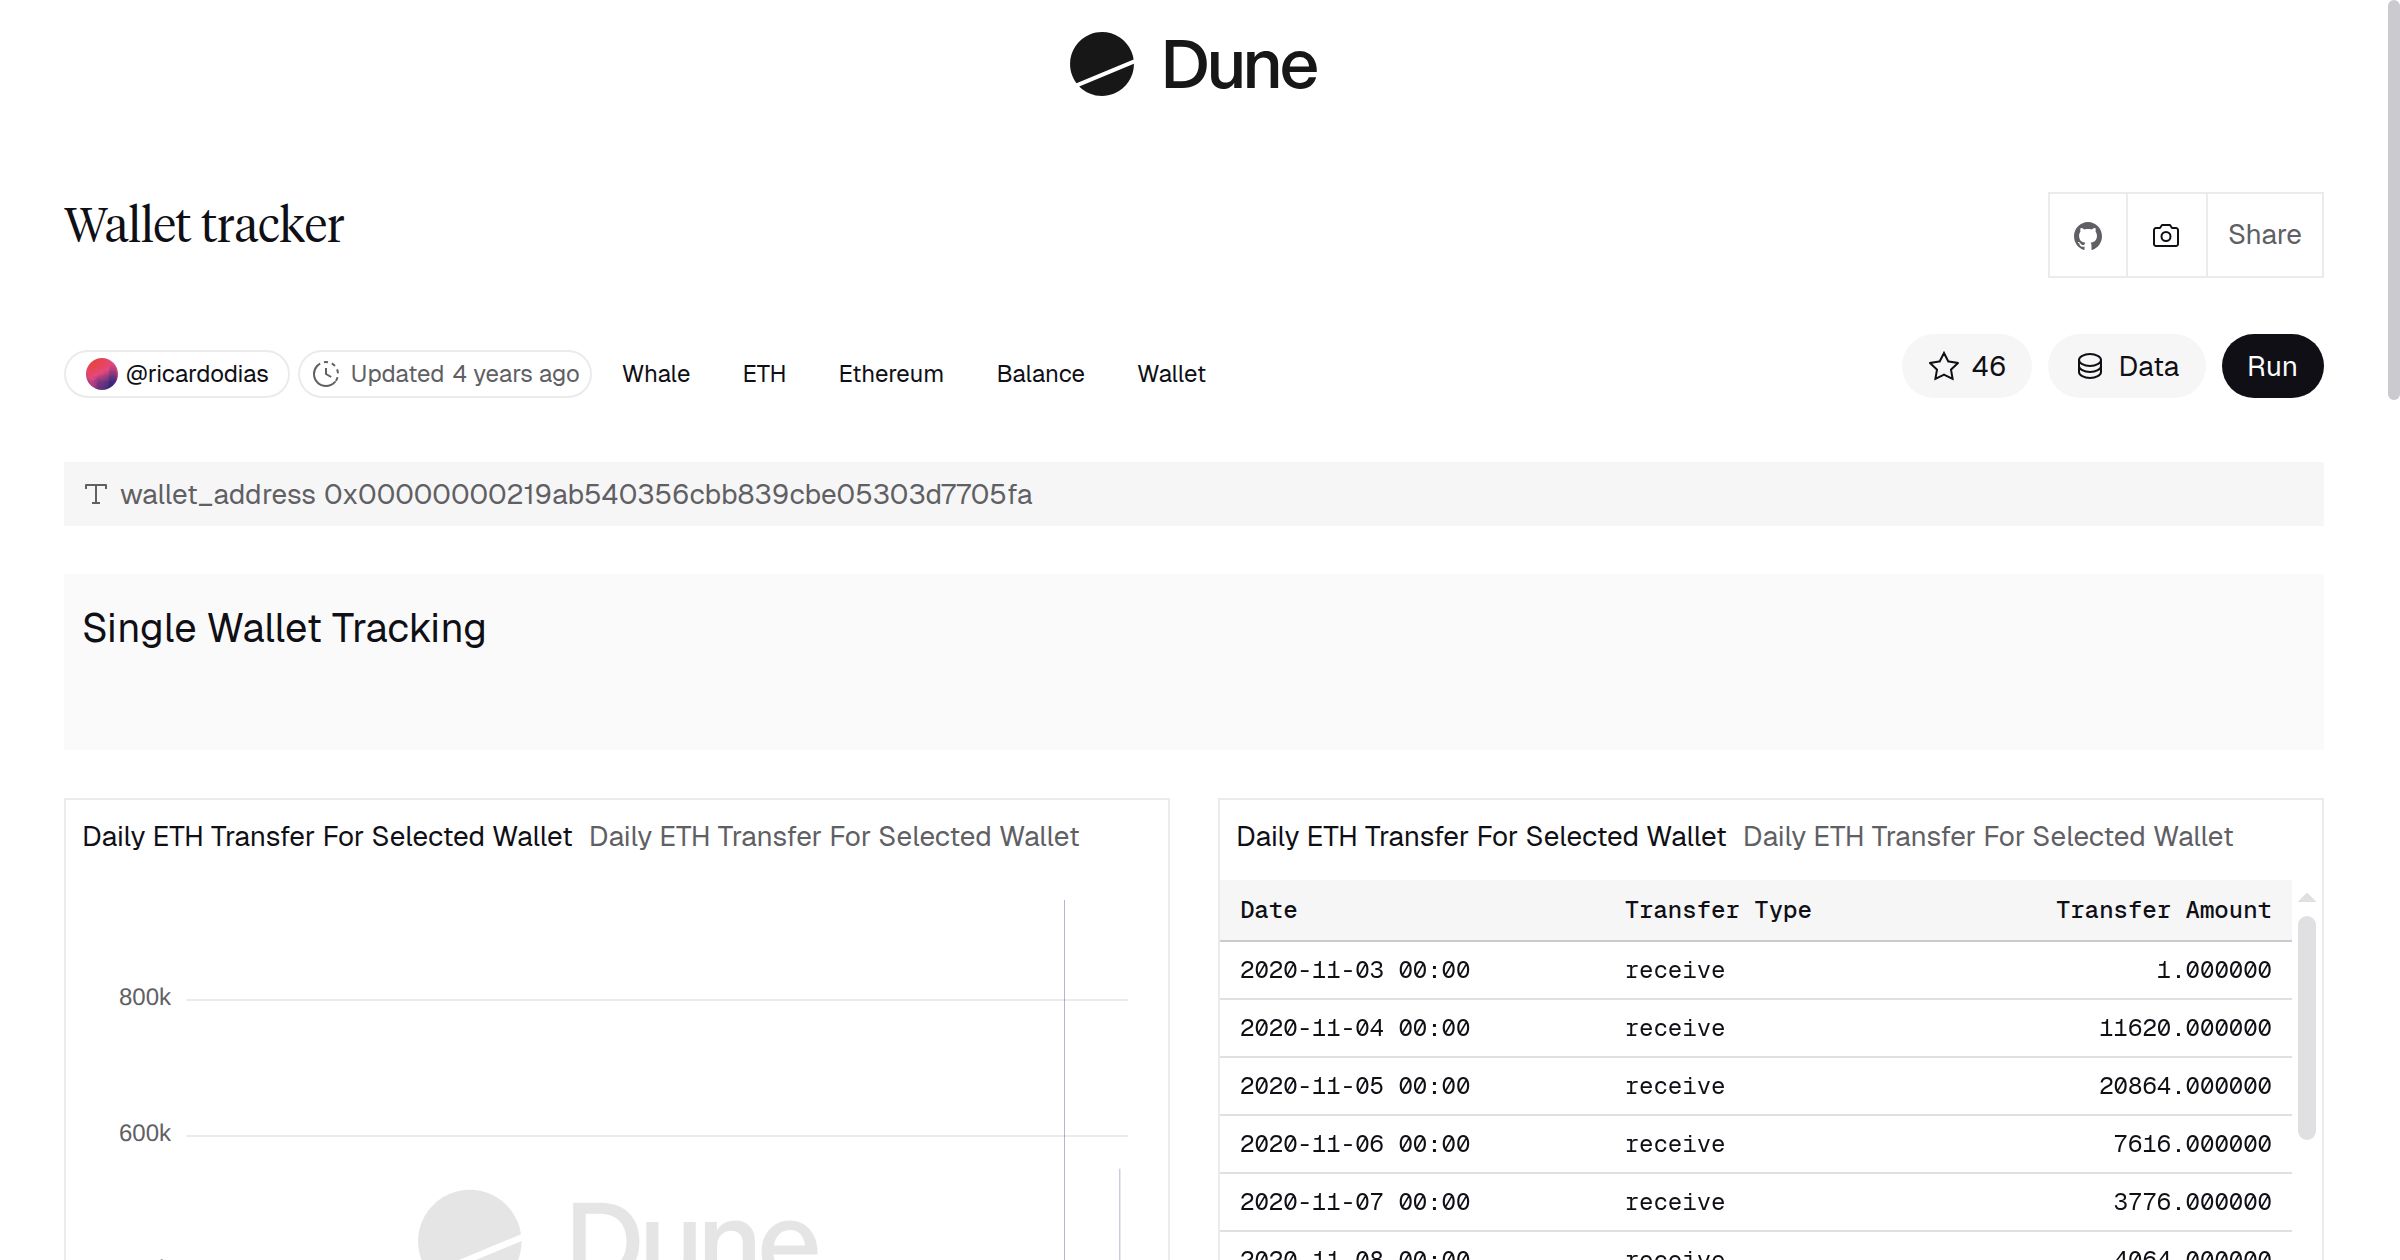Open the GitHub icon in the toolbar
Viewport: 2400px width, 1260px height.
2087,235
